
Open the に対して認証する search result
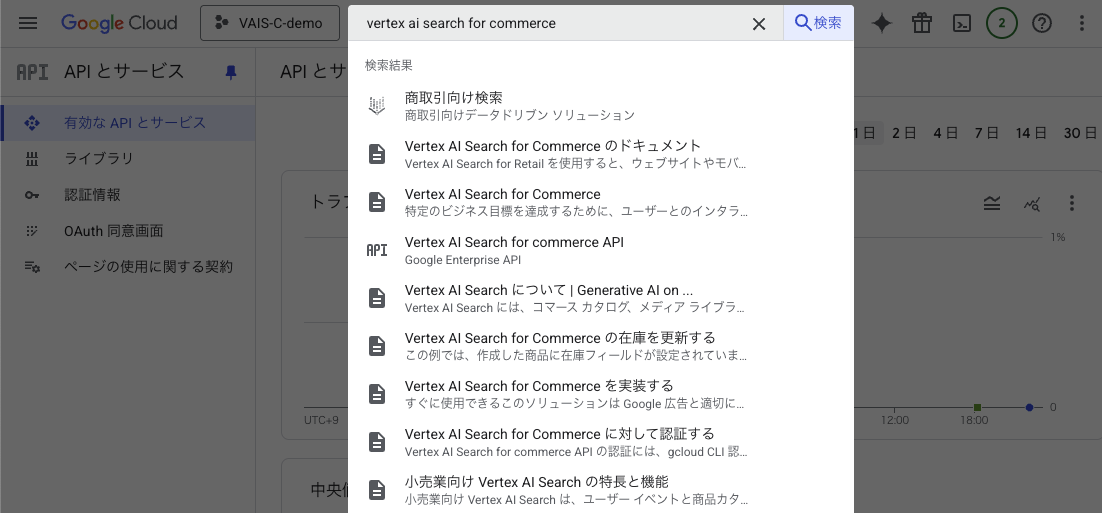tap(601, 441)
